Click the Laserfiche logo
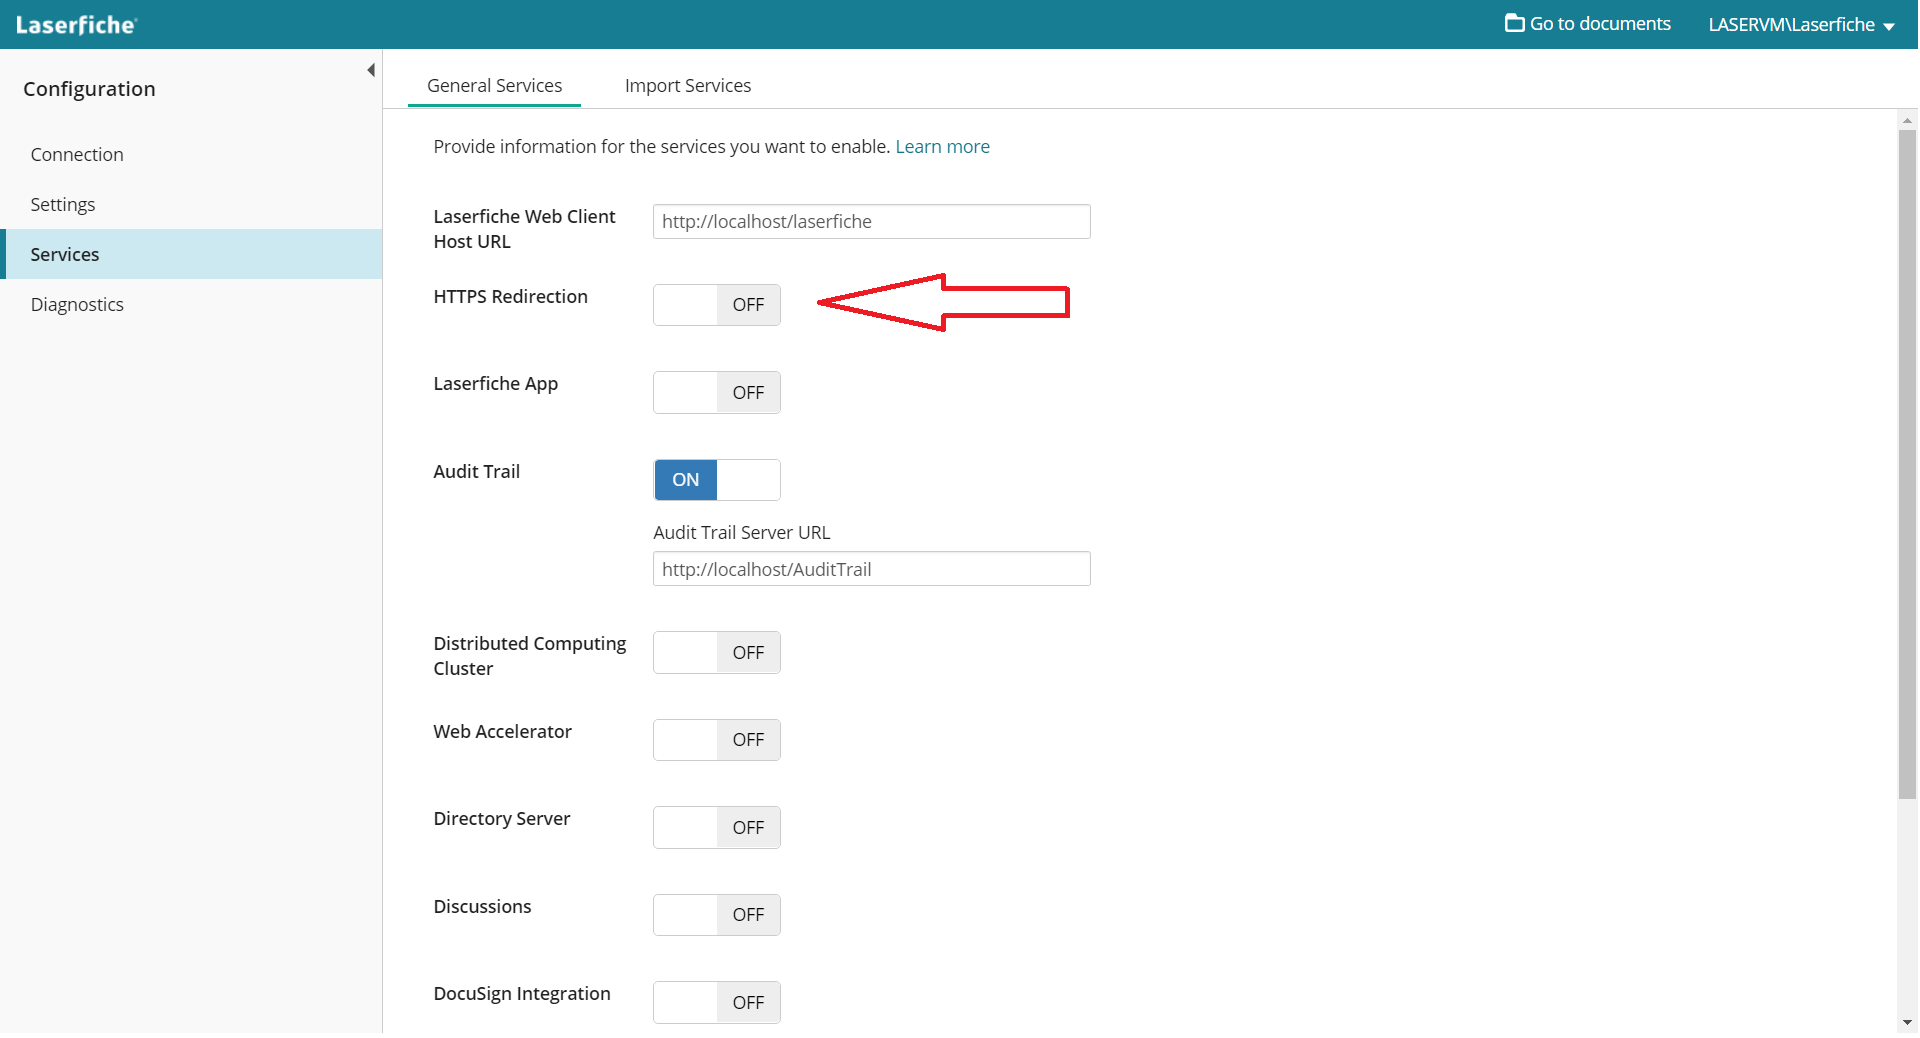This screenshot has width=1920, height=1038. tap(76, 25)
